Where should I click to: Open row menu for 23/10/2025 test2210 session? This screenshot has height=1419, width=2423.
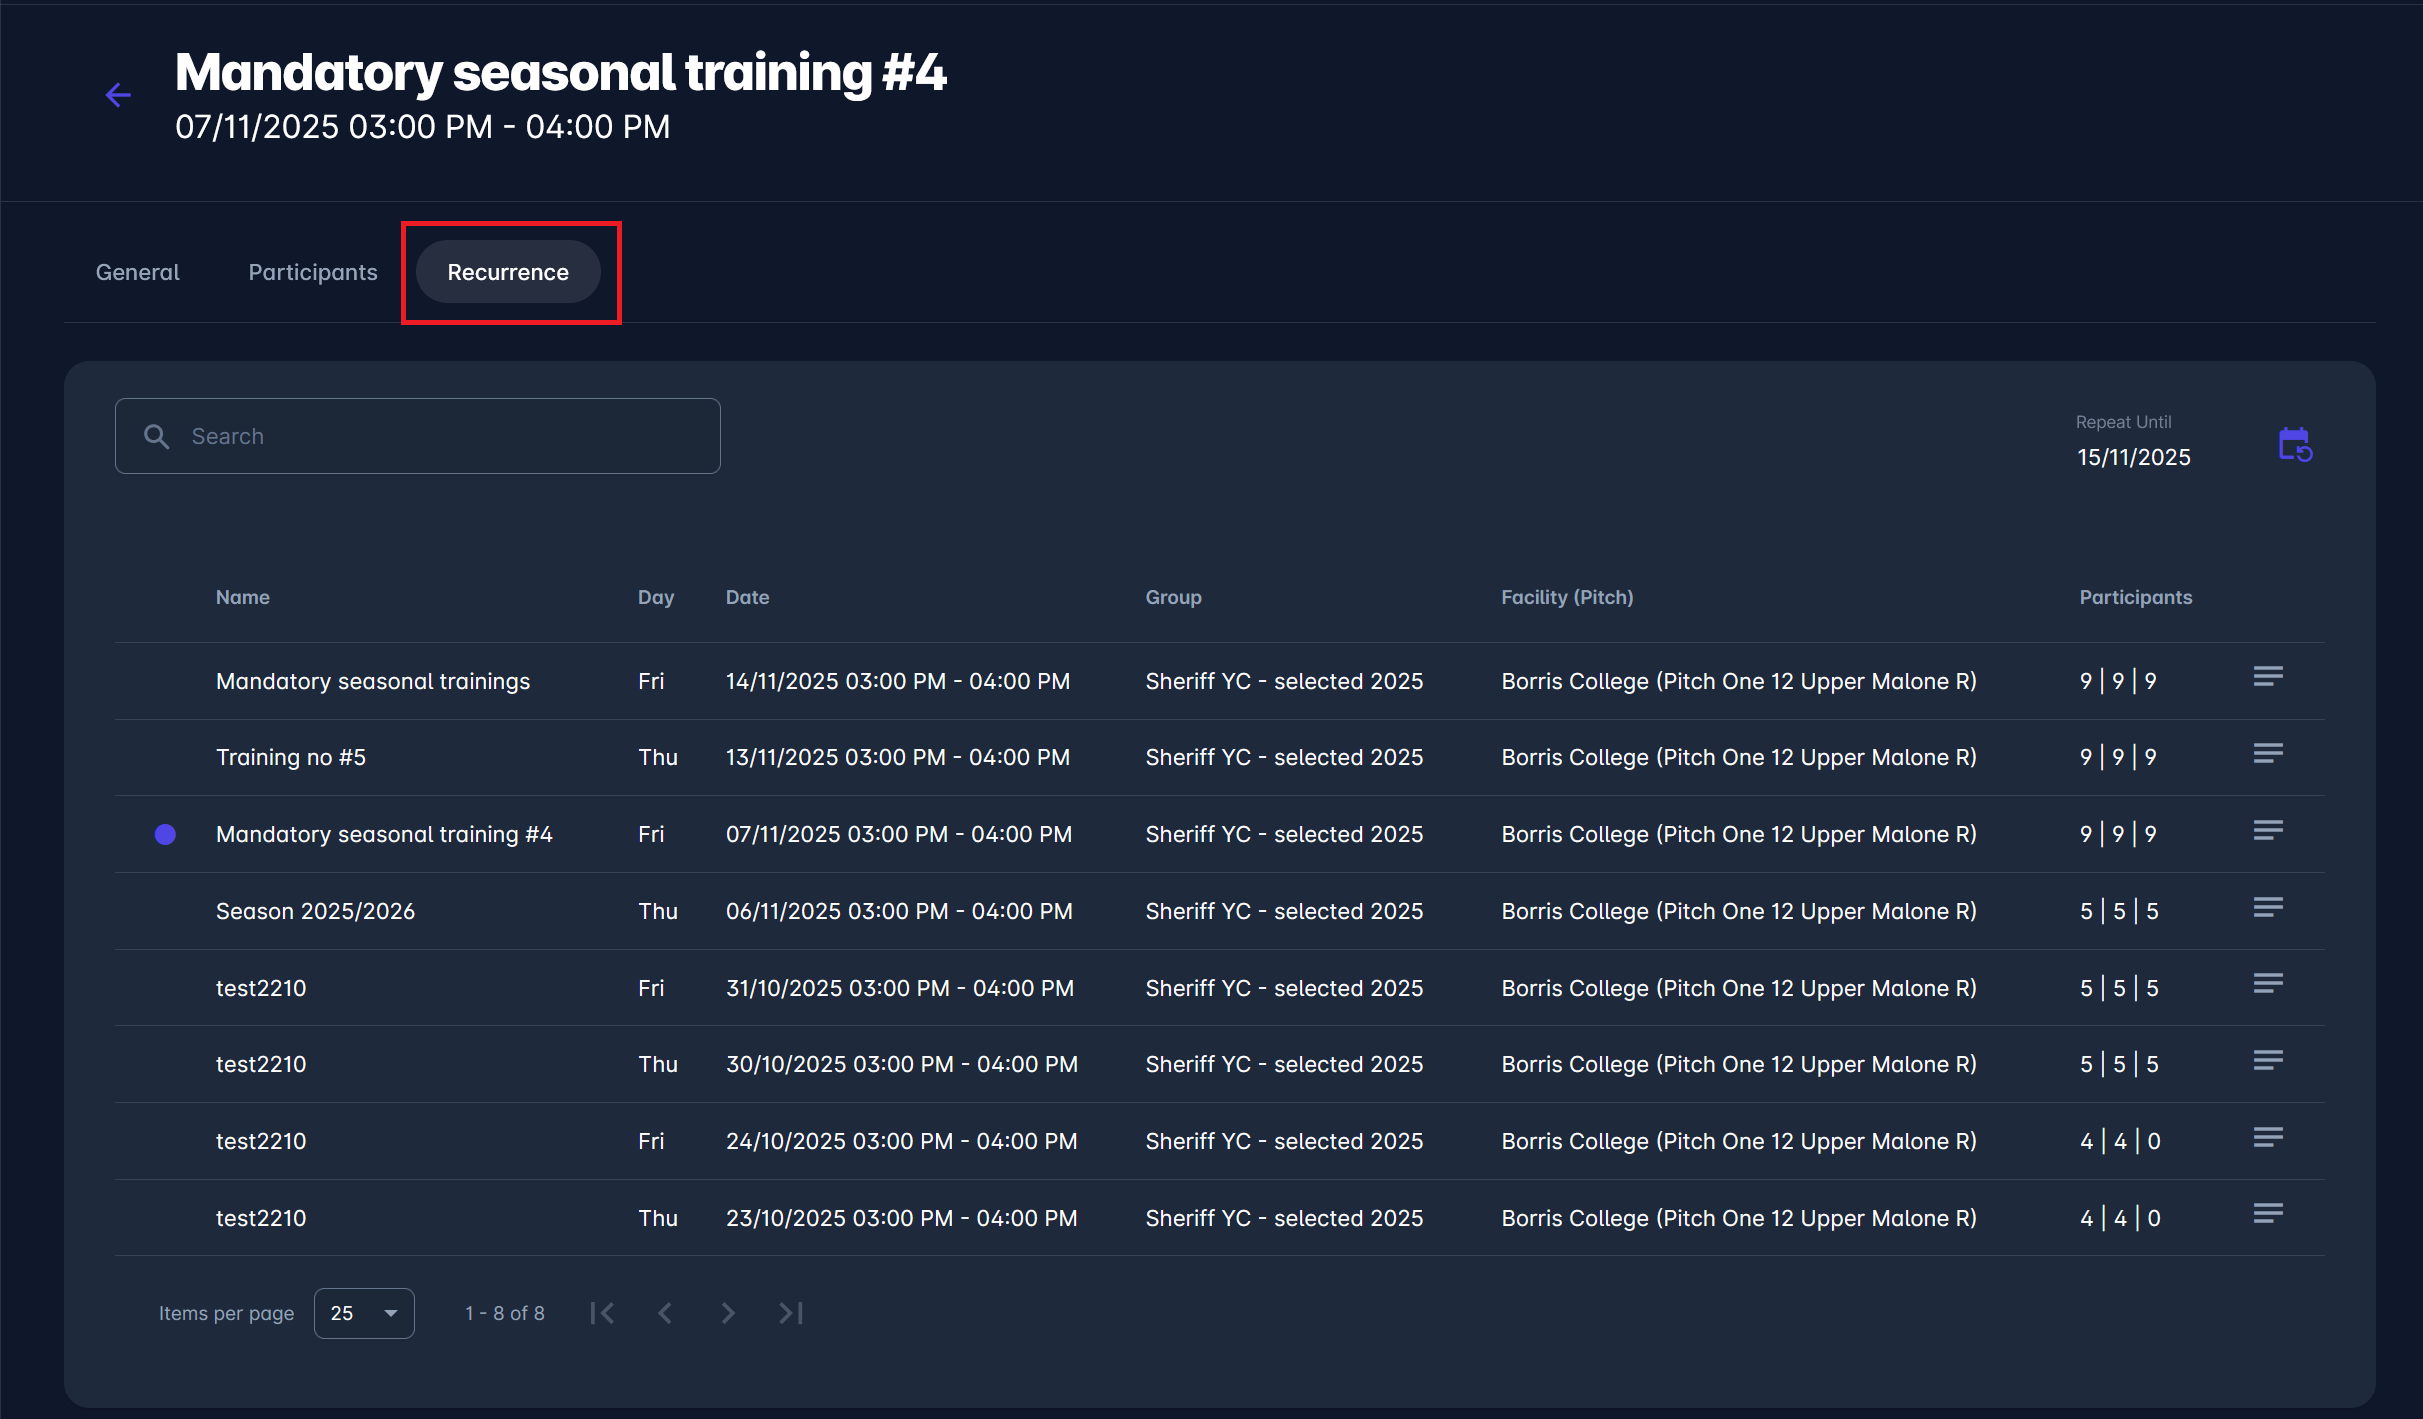[2267, 1213]
